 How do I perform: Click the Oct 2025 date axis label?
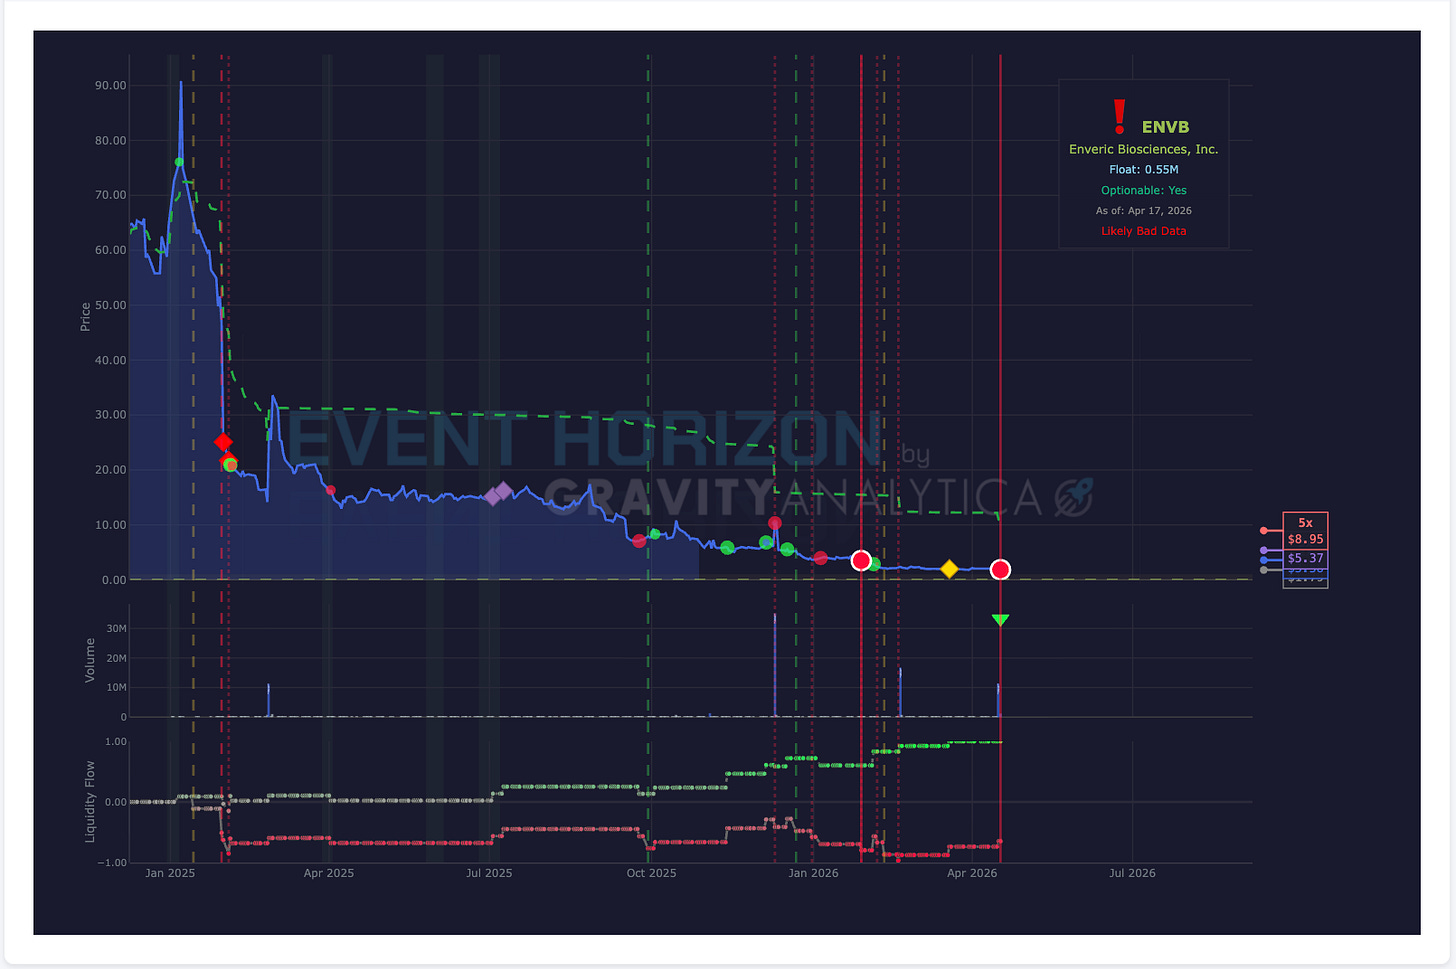click(651, 873)
